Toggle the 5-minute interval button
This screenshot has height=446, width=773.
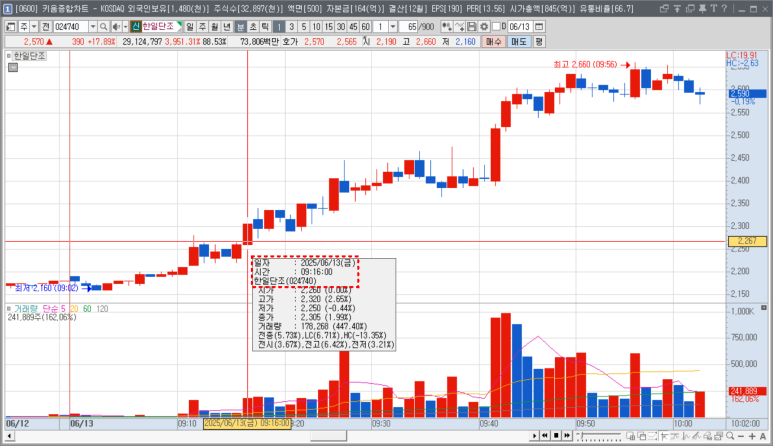[x=304, y=27]
